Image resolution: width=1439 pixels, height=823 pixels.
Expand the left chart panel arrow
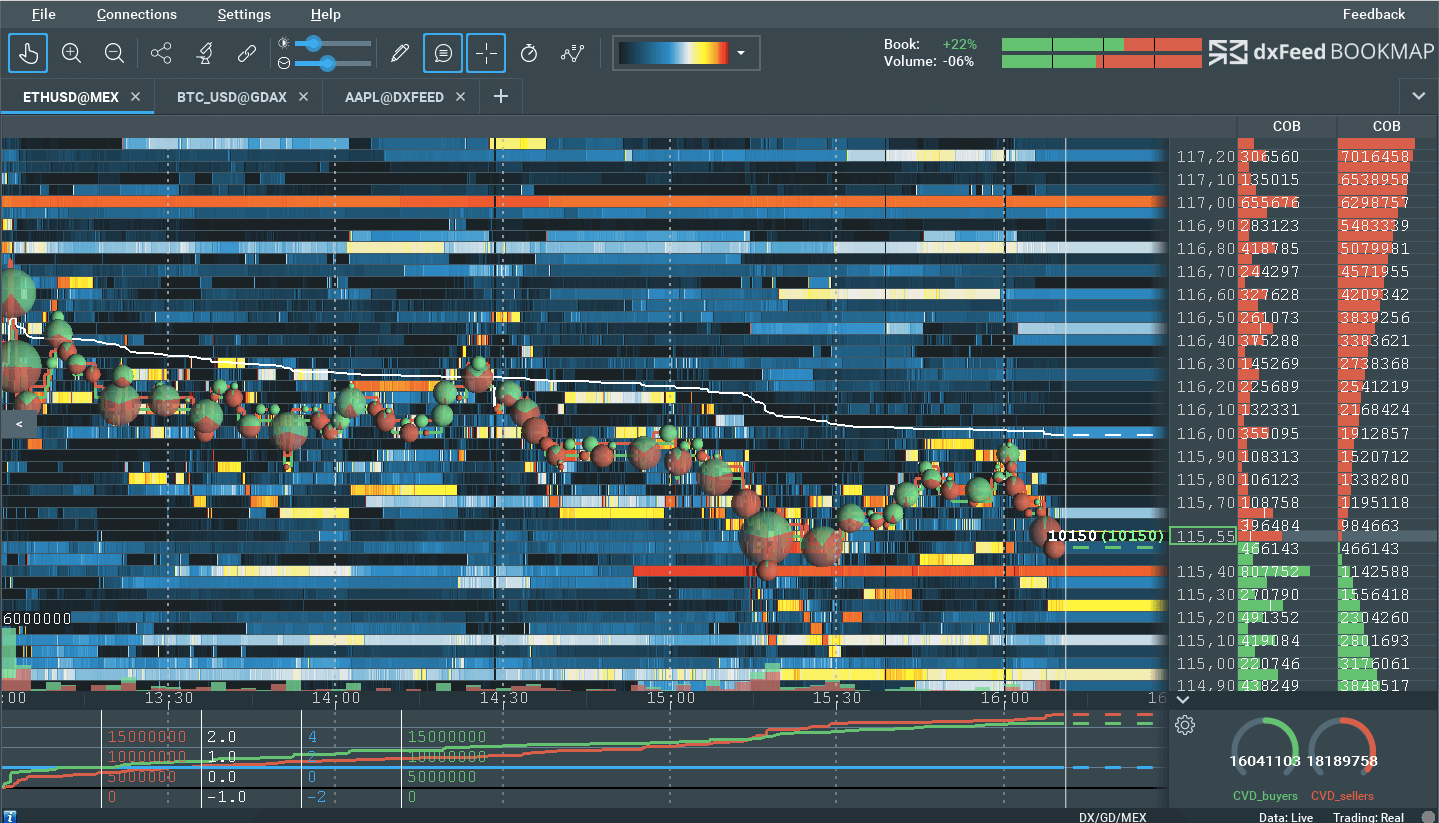(18, 424)
